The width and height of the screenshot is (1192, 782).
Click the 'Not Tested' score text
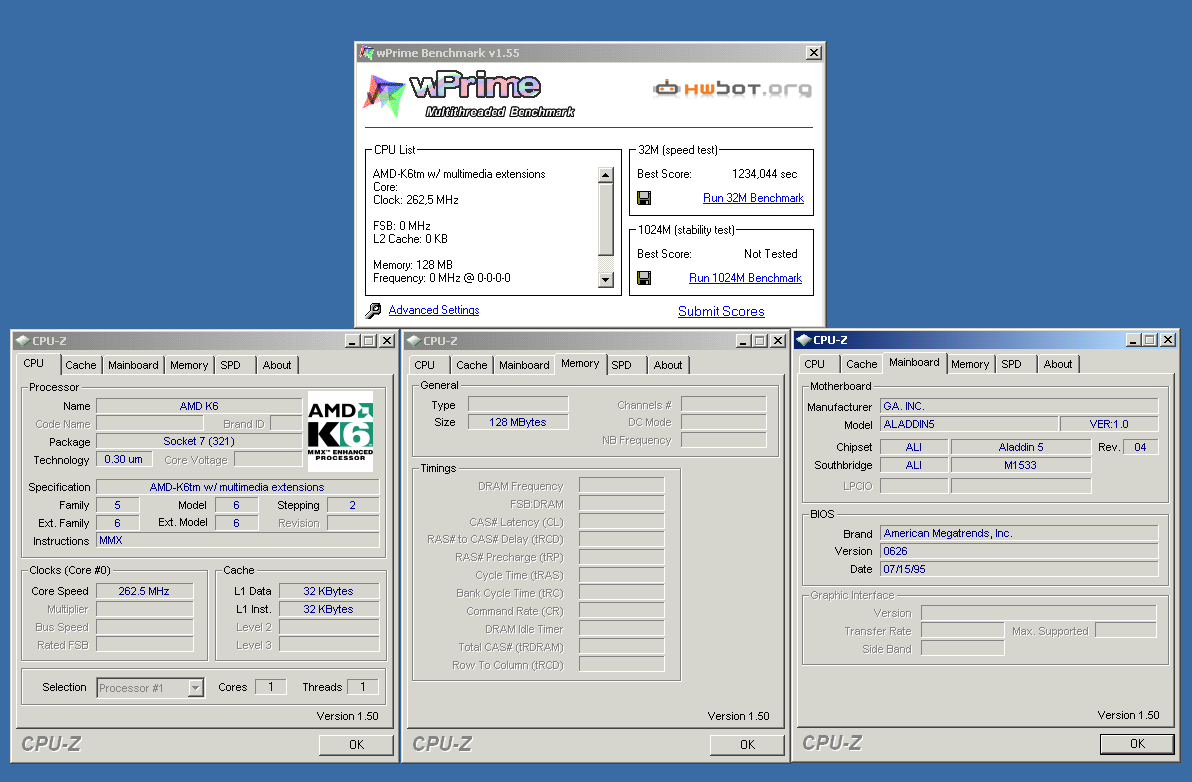click(770, 254)
